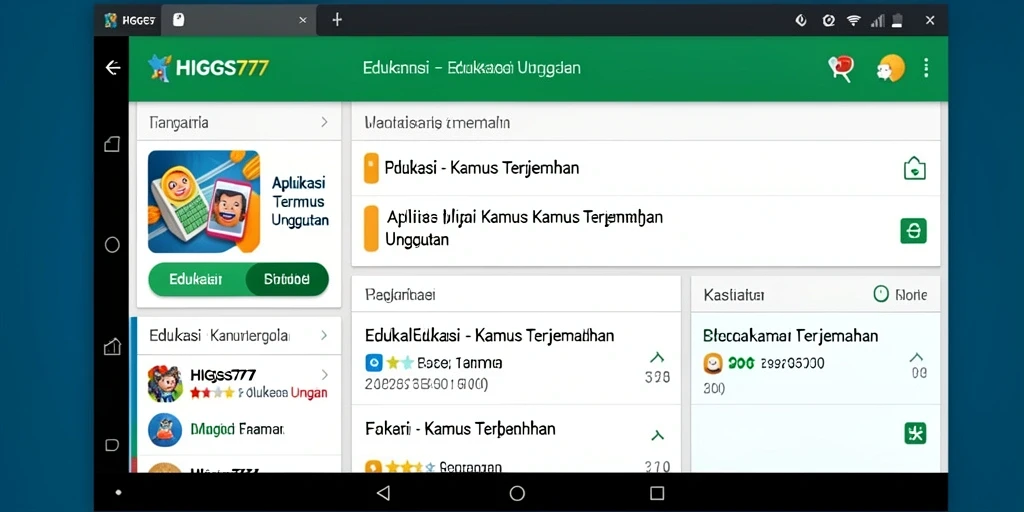
Task: Click star rating under HIGGS777 row
Action: click(x=212, y=393)
